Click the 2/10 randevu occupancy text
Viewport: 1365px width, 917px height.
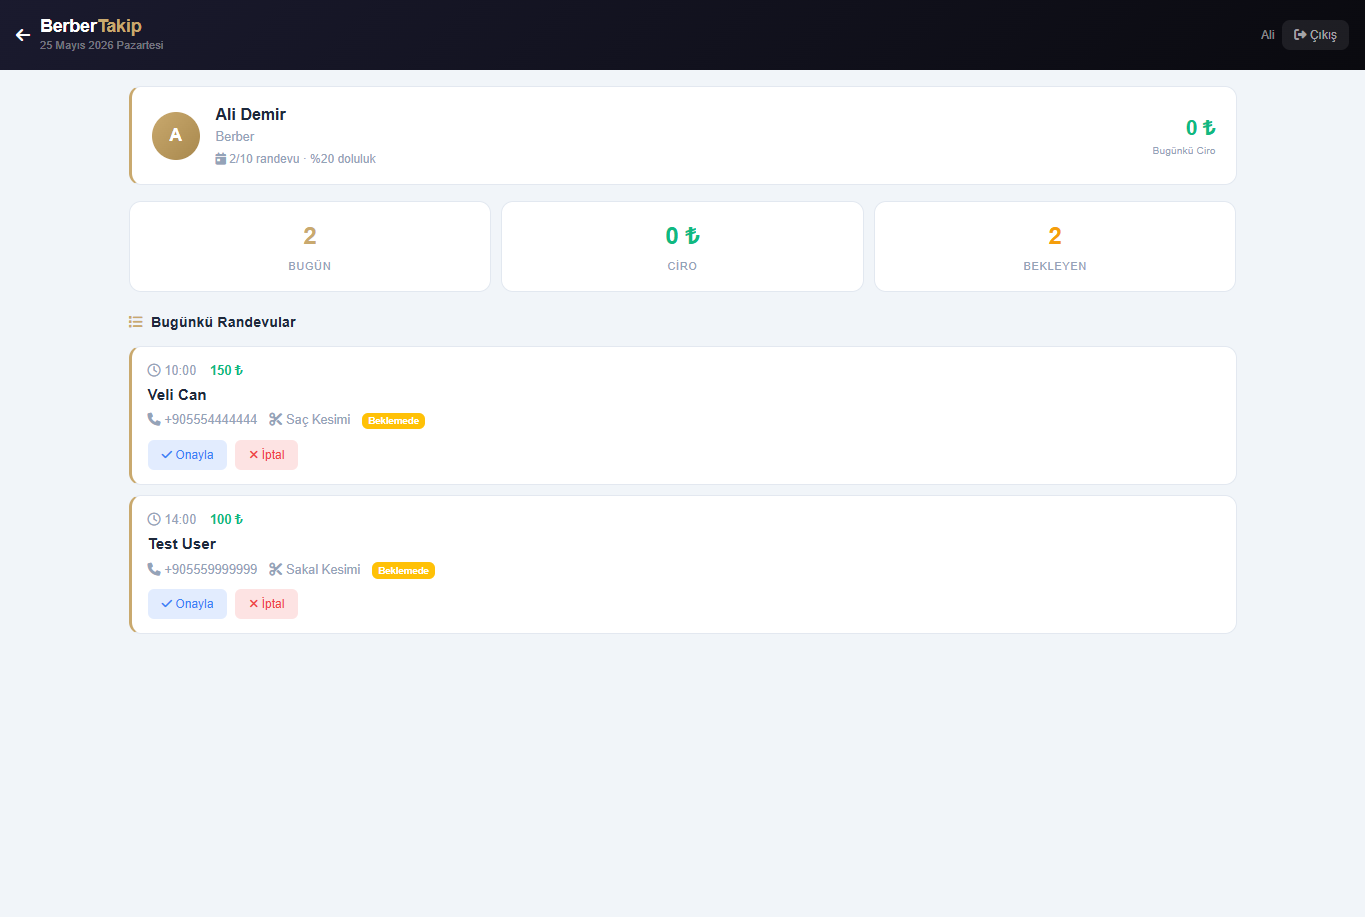pos(303,159)
